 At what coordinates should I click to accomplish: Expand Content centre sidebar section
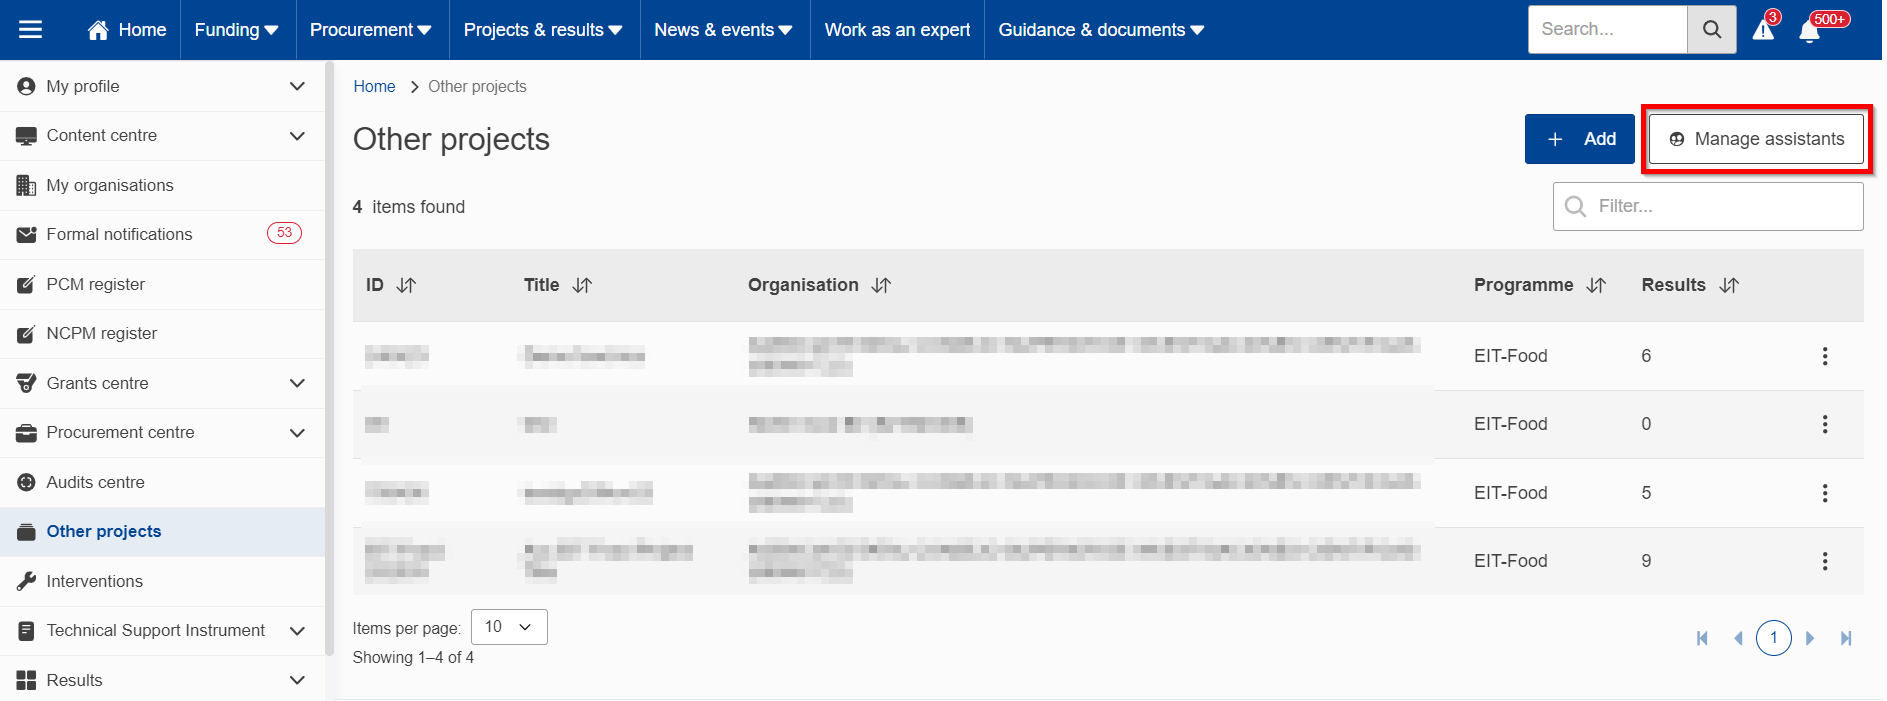click(297, 136)
